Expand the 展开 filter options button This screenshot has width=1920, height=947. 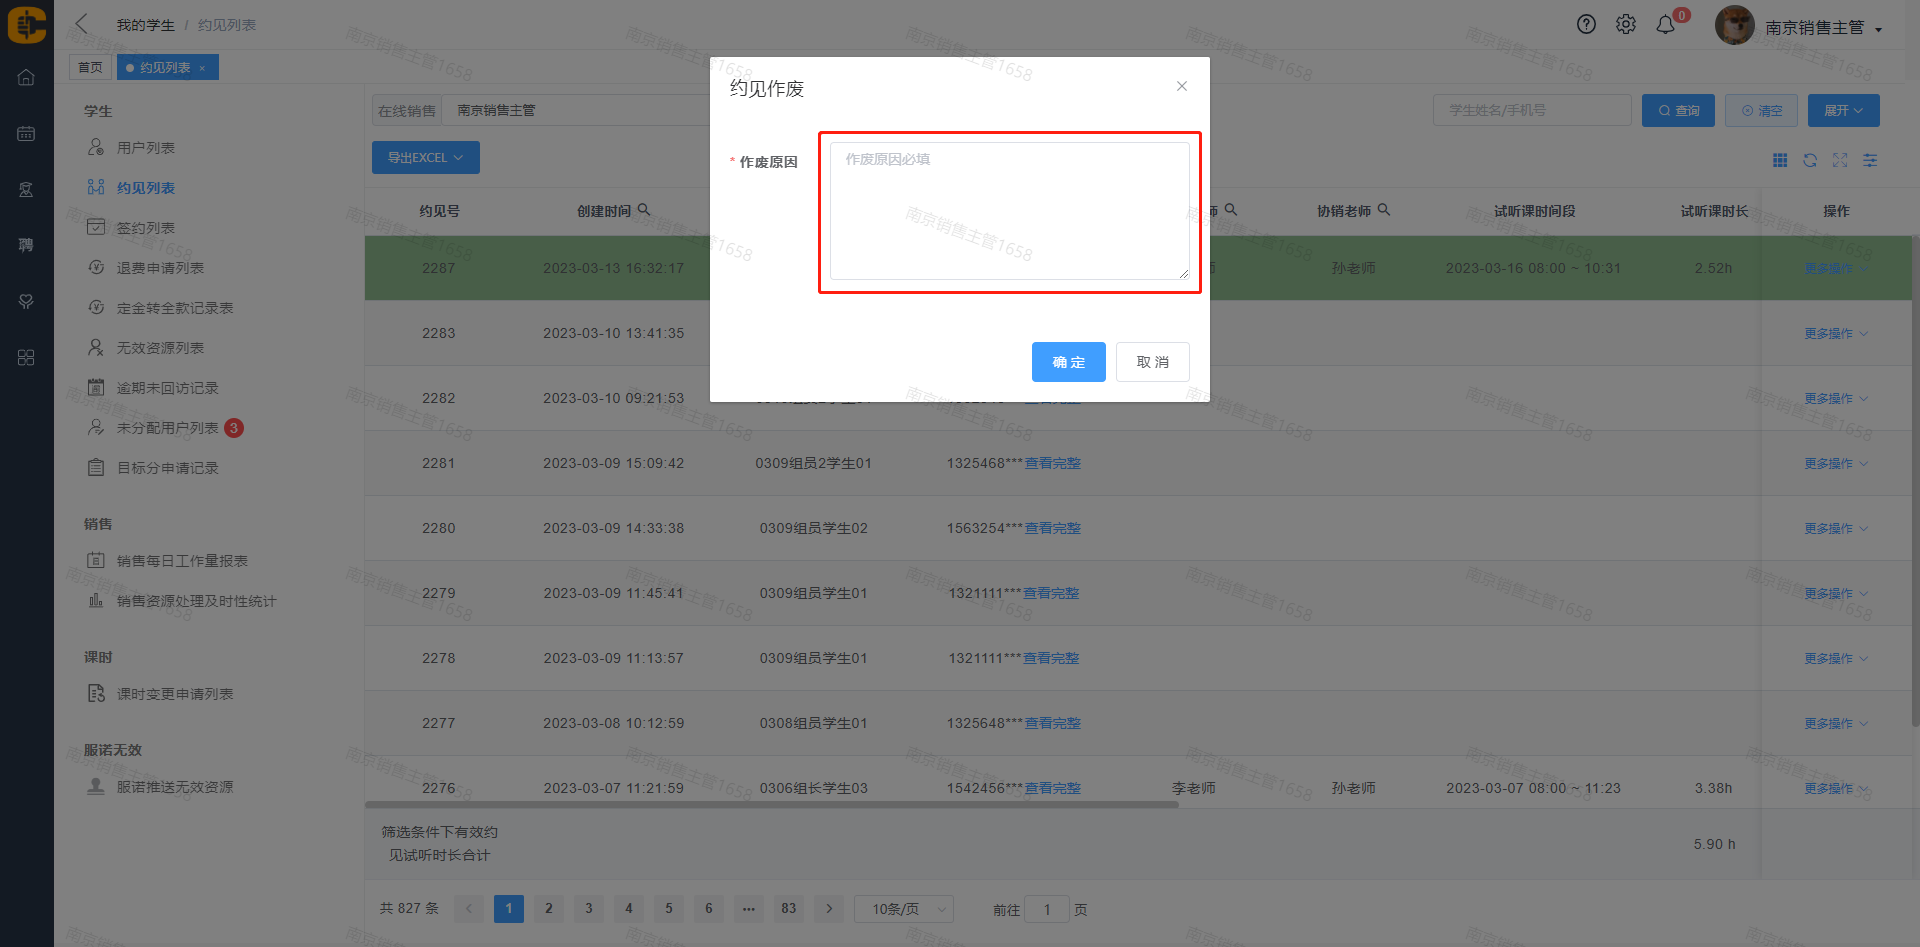coord(1843,111)
